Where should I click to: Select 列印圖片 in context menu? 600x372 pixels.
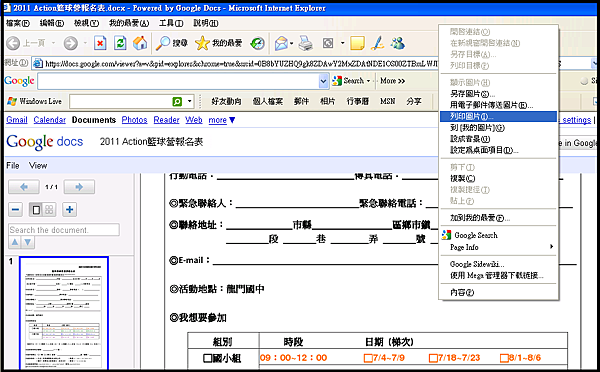coord(498,116)
